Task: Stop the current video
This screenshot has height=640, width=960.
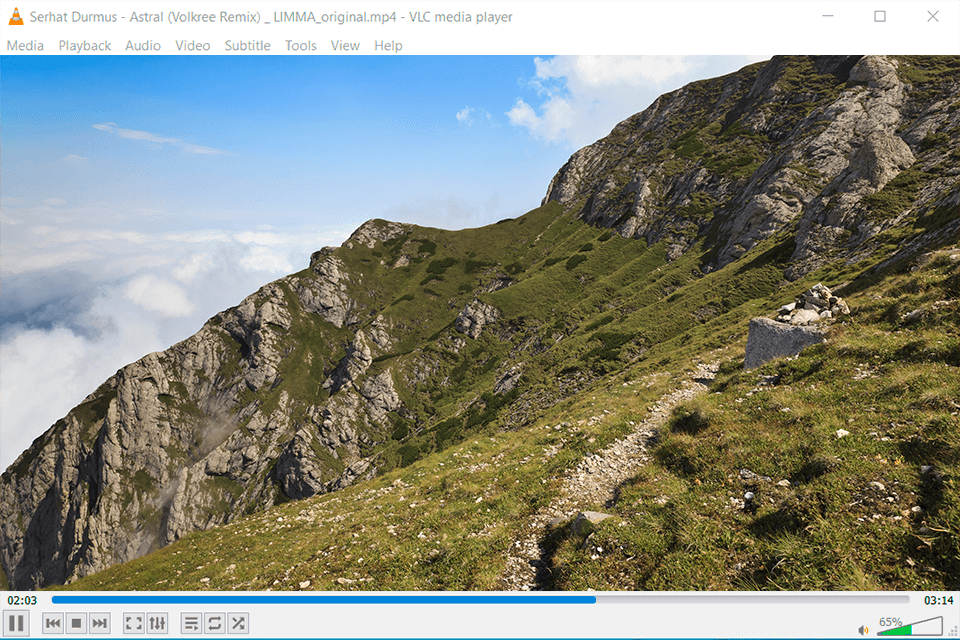Action: click(75, 622)
